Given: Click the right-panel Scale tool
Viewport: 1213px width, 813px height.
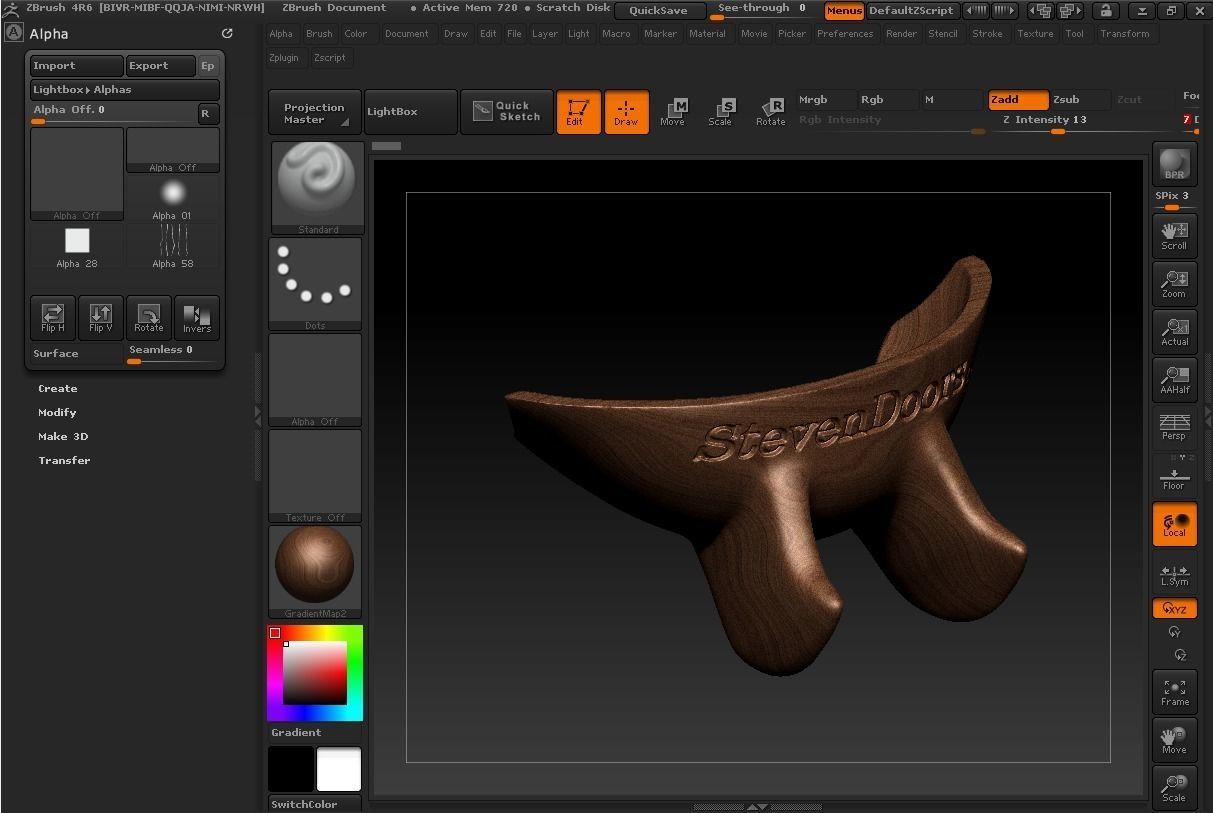Looking at the screenshot, I should pos(1174,787).
